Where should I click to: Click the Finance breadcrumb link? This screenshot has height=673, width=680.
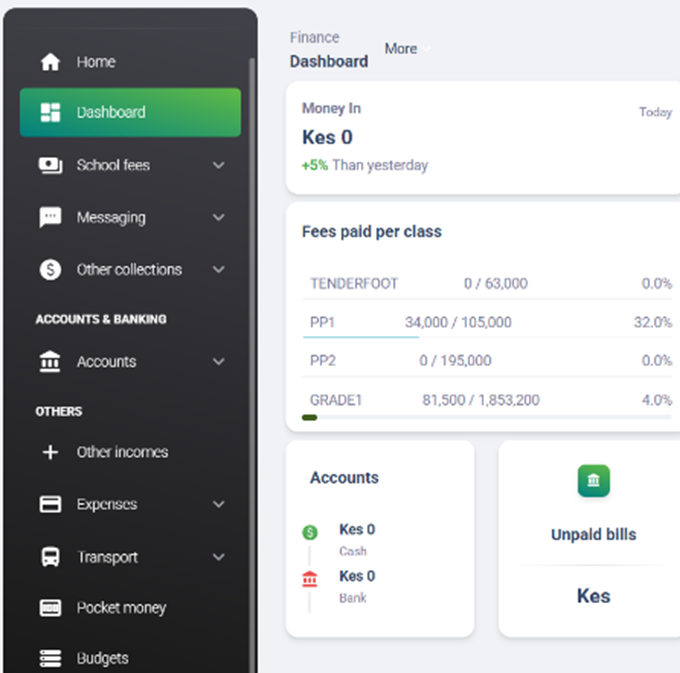pyautogui.click(x=314, y=37)
